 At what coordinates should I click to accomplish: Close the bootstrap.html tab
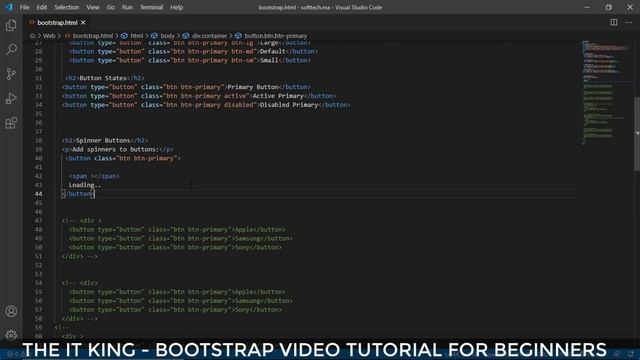tap(83, 22)
